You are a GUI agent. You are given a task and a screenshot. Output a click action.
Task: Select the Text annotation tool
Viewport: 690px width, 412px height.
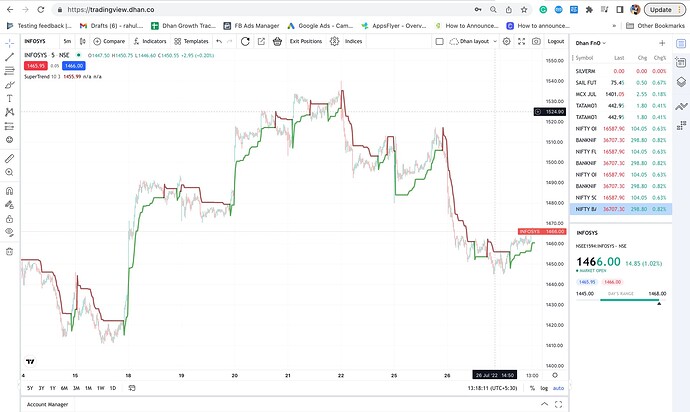click(9, 99)
